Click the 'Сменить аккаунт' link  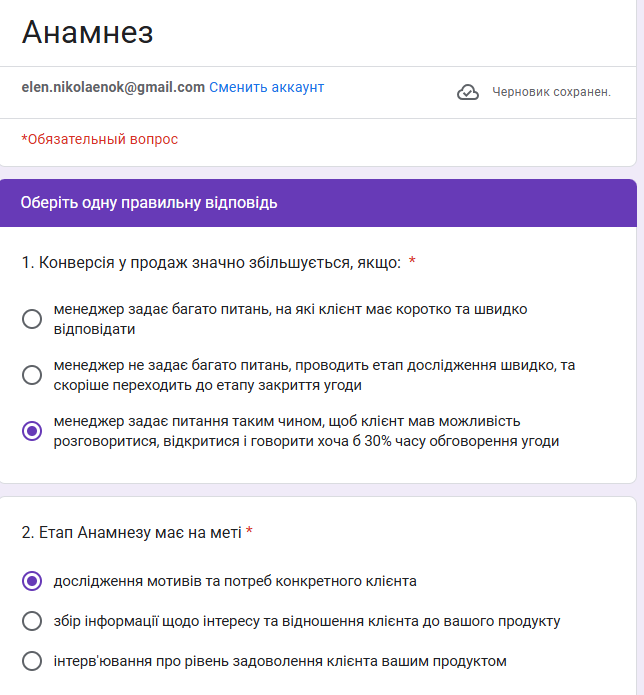coord(266,87)
